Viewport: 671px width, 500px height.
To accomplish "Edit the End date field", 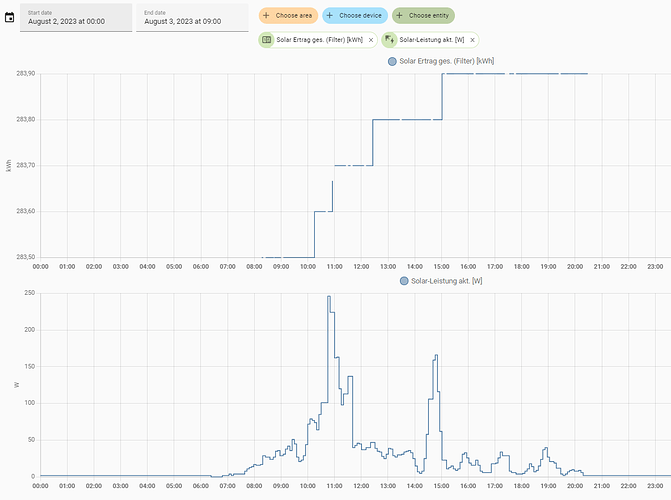I will (x=192, y=18).
